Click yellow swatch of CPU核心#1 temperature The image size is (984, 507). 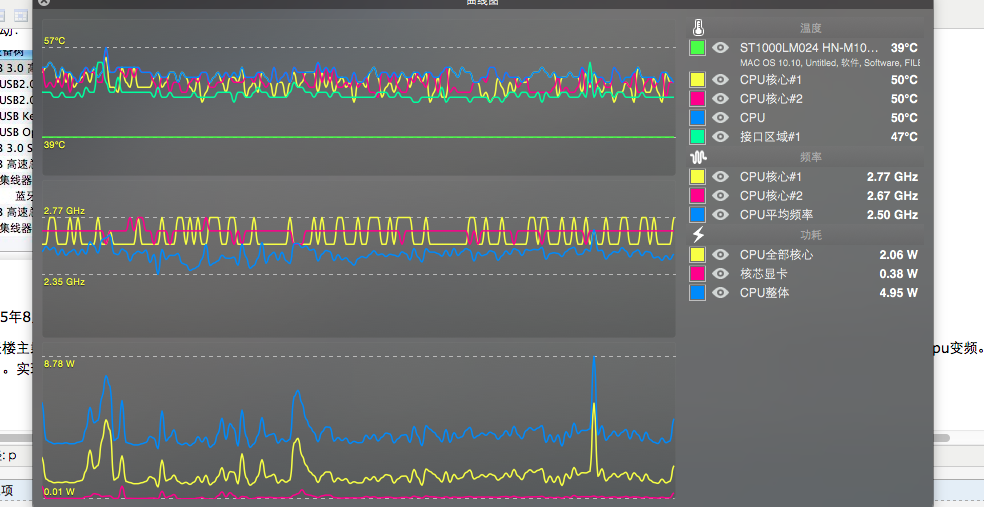(697, 80)
